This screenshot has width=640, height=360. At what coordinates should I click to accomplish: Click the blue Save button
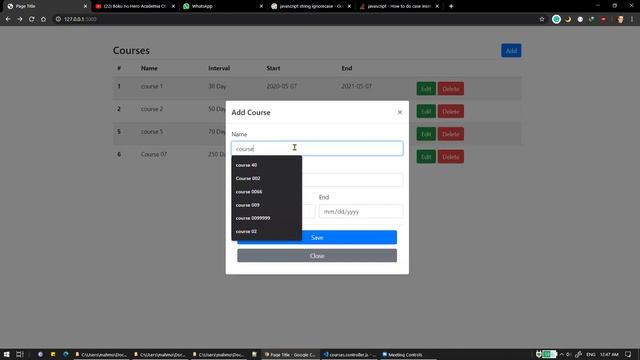(x=317, y=237)
